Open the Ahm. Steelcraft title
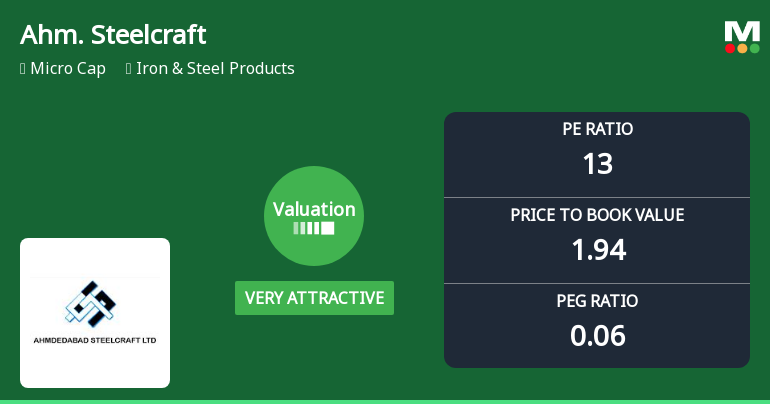 click(x=113, y=35)
